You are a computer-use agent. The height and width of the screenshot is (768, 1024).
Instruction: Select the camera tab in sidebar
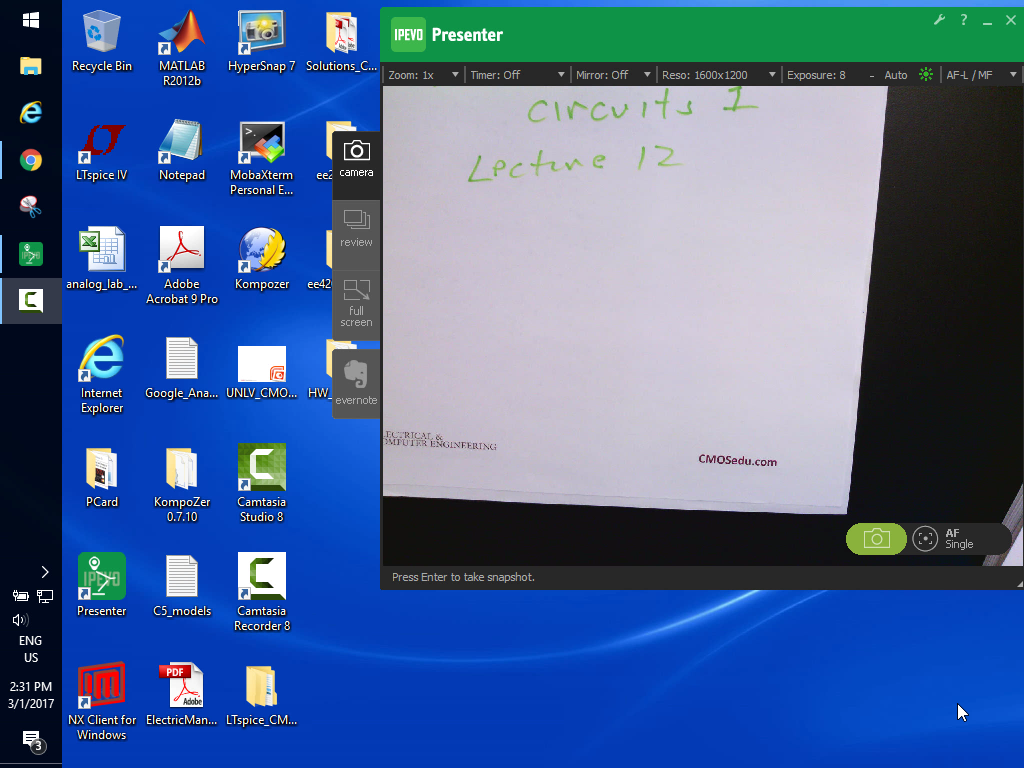[x=356, y=159]
